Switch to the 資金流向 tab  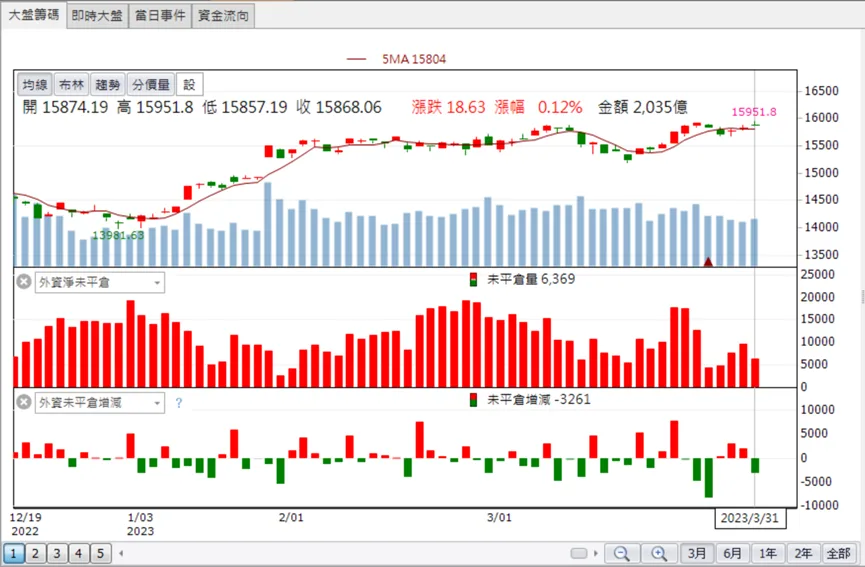[223, 15]
